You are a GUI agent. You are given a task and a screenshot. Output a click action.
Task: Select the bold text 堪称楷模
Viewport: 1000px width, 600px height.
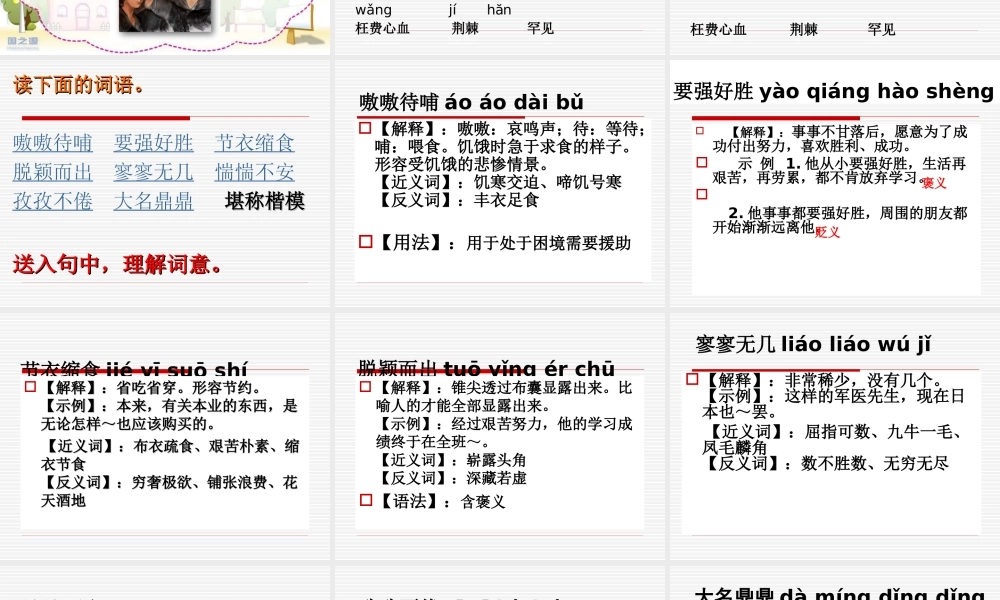coord(265,201)
